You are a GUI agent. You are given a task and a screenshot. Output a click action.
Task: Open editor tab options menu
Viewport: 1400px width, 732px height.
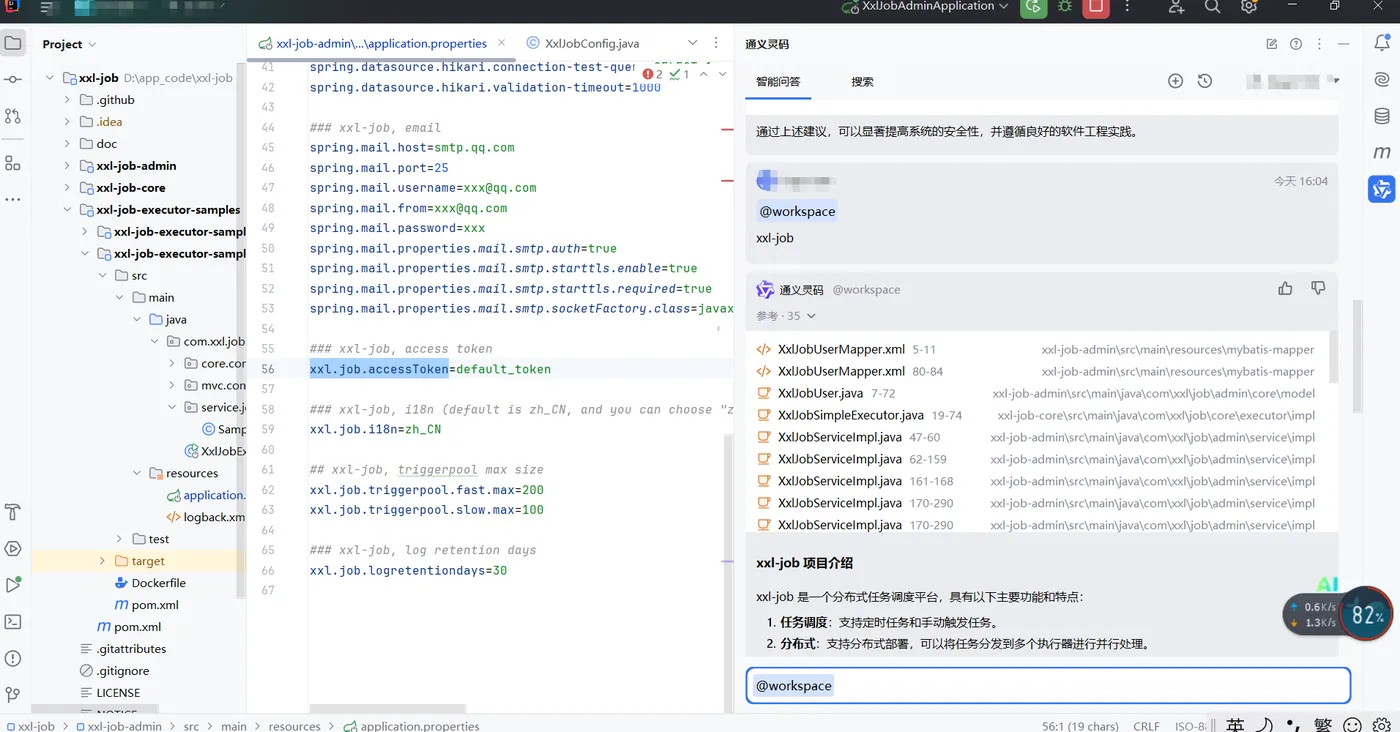coord(716,43)
